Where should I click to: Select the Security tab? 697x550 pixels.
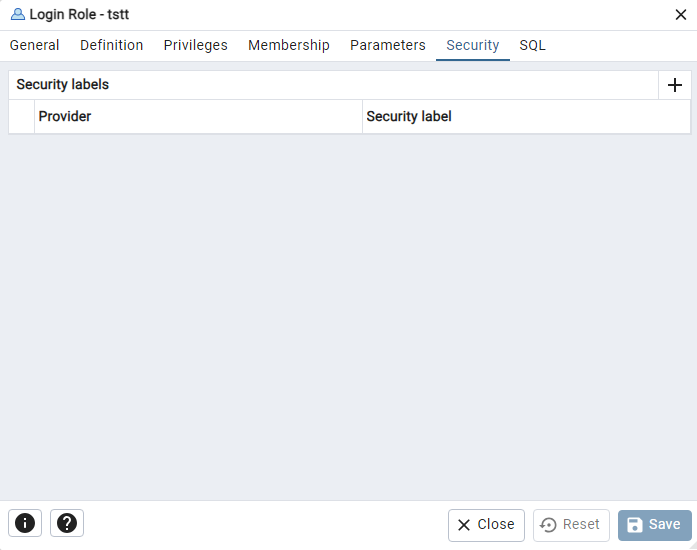(x=473, y=45)
